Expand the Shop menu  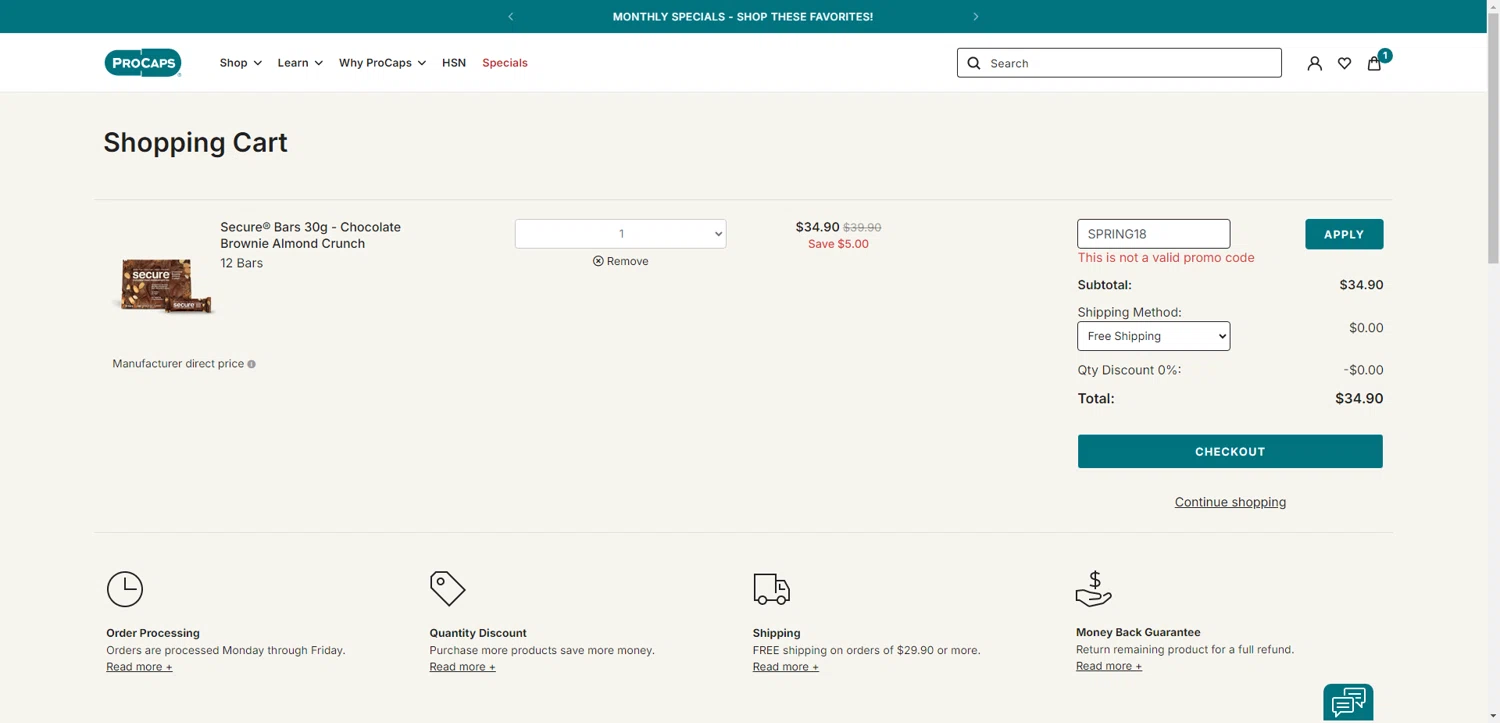241,63
